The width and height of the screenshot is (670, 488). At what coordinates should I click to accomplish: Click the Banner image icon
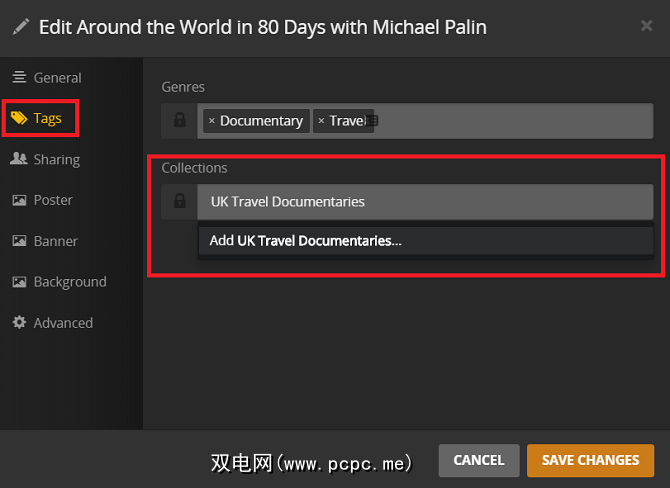click(19, 241)
